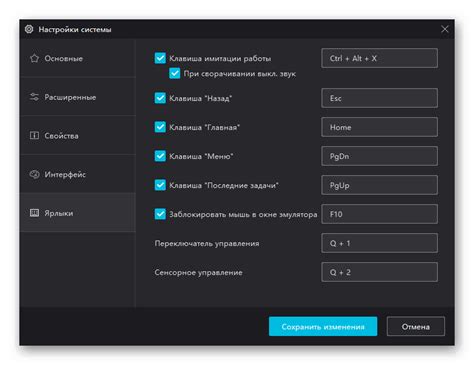Image resolution: width=474 pixels, height=365 pixels.
Task: Click the PgUp shortcut field
Action: pyautogui.click(x=379, y=185)
